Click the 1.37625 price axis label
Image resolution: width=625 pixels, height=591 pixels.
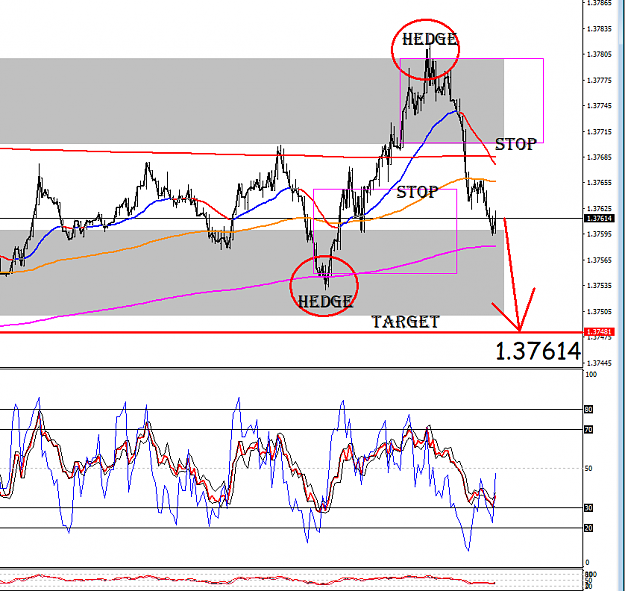[599, 208]
